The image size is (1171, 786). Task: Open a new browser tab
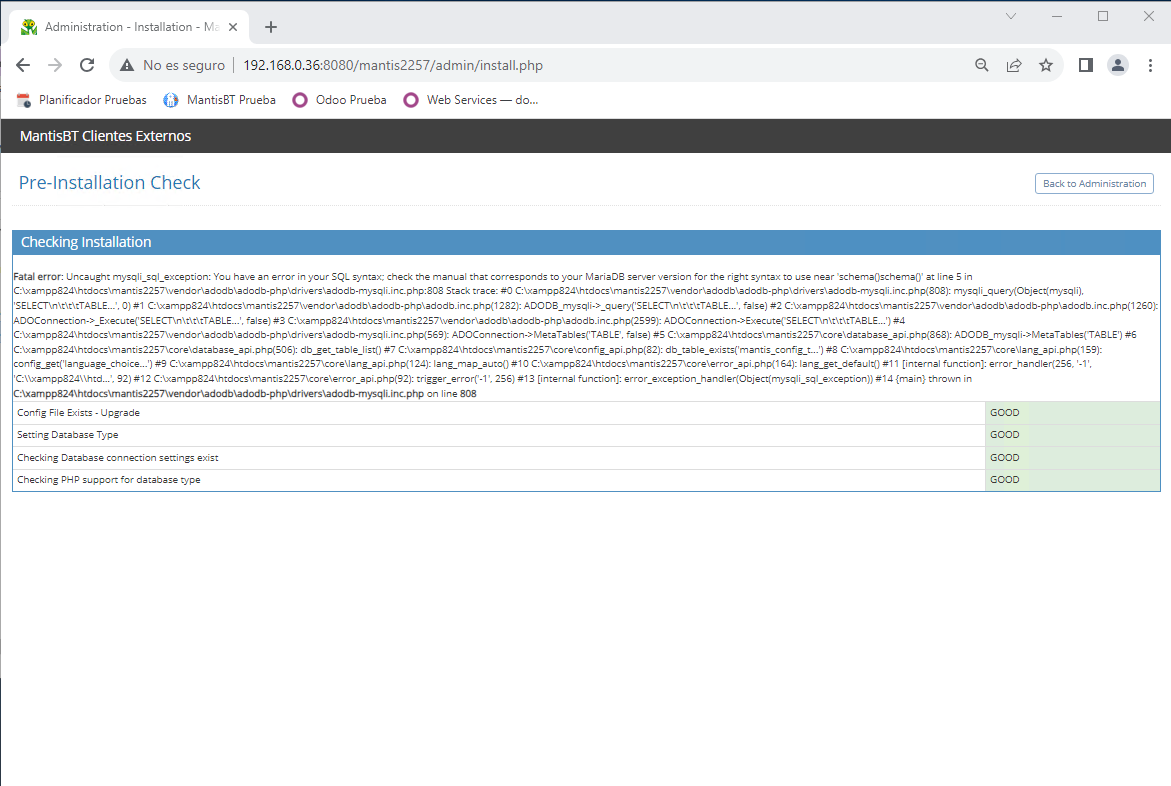271,27
